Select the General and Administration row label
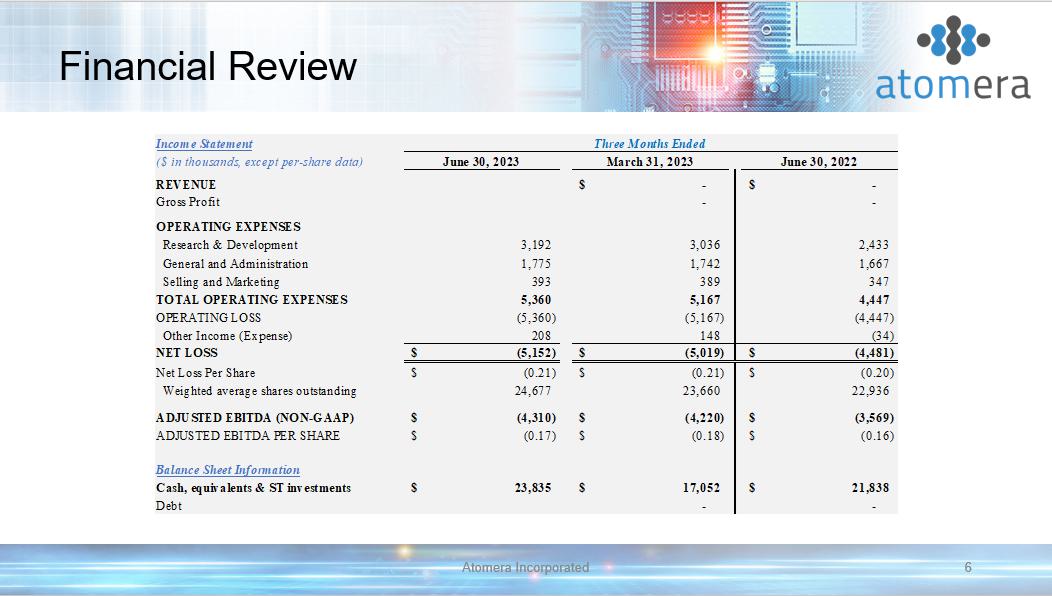The image size is (1052, 596). click(x=235, y=264)
